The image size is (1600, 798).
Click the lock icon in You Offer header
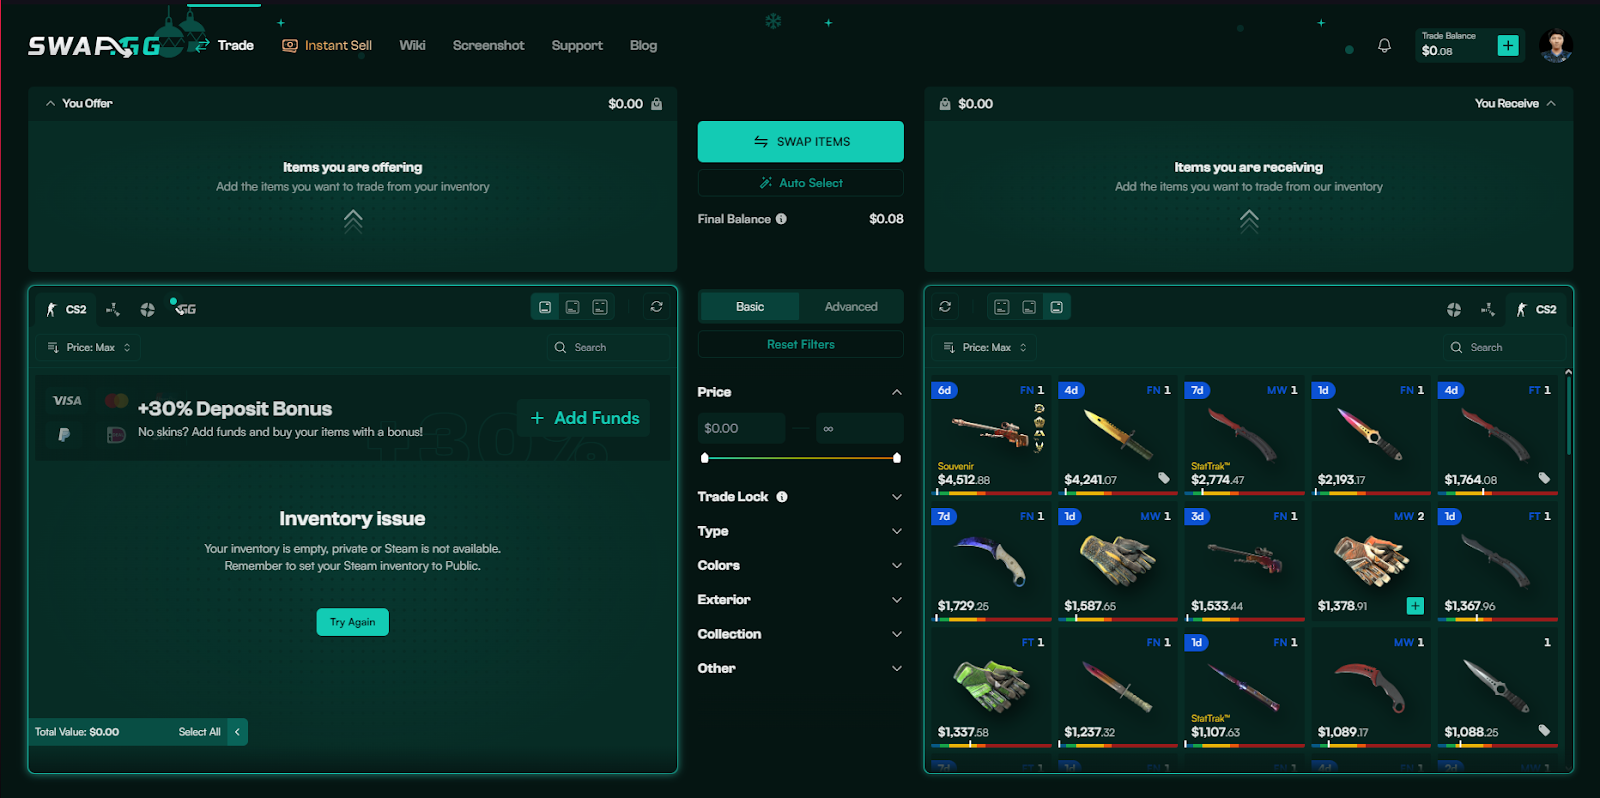(657, 103)
